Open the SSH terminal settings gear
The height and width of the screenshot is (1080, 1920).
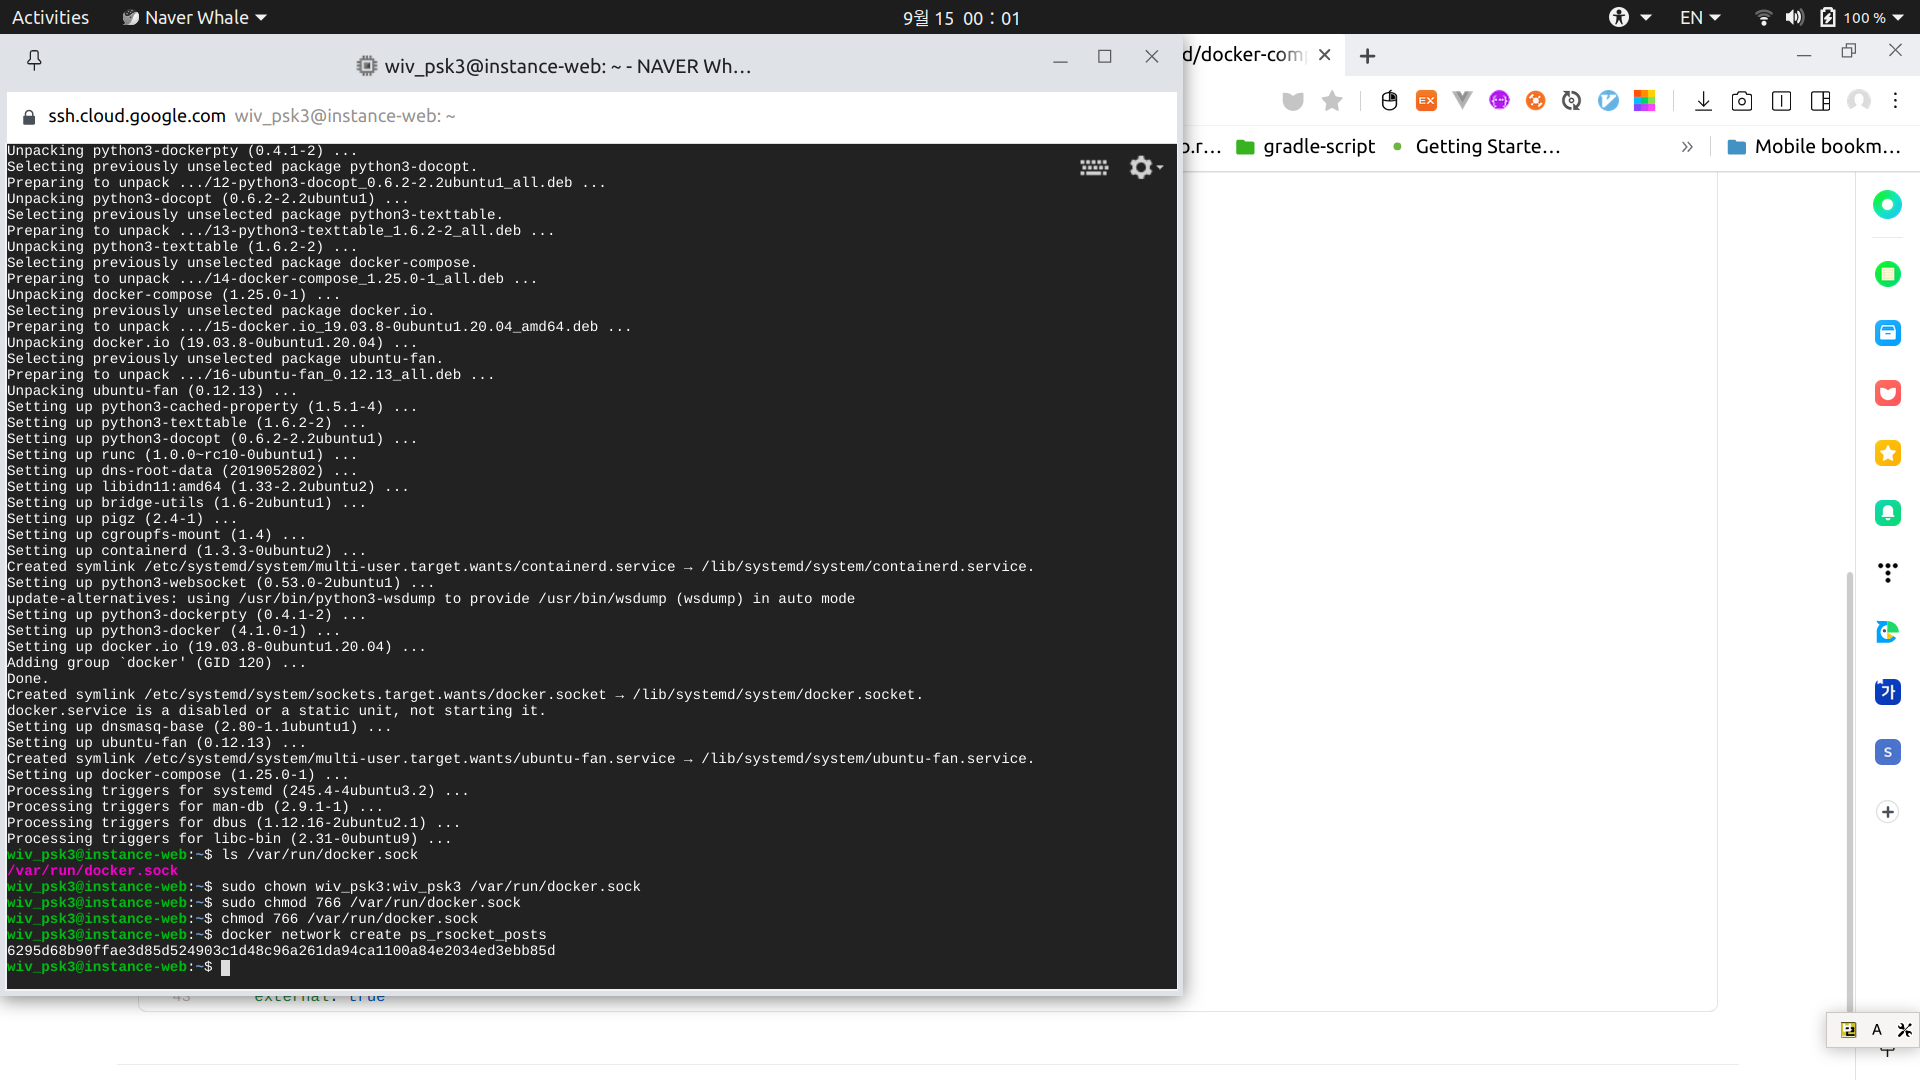[x=1141, y=167]
